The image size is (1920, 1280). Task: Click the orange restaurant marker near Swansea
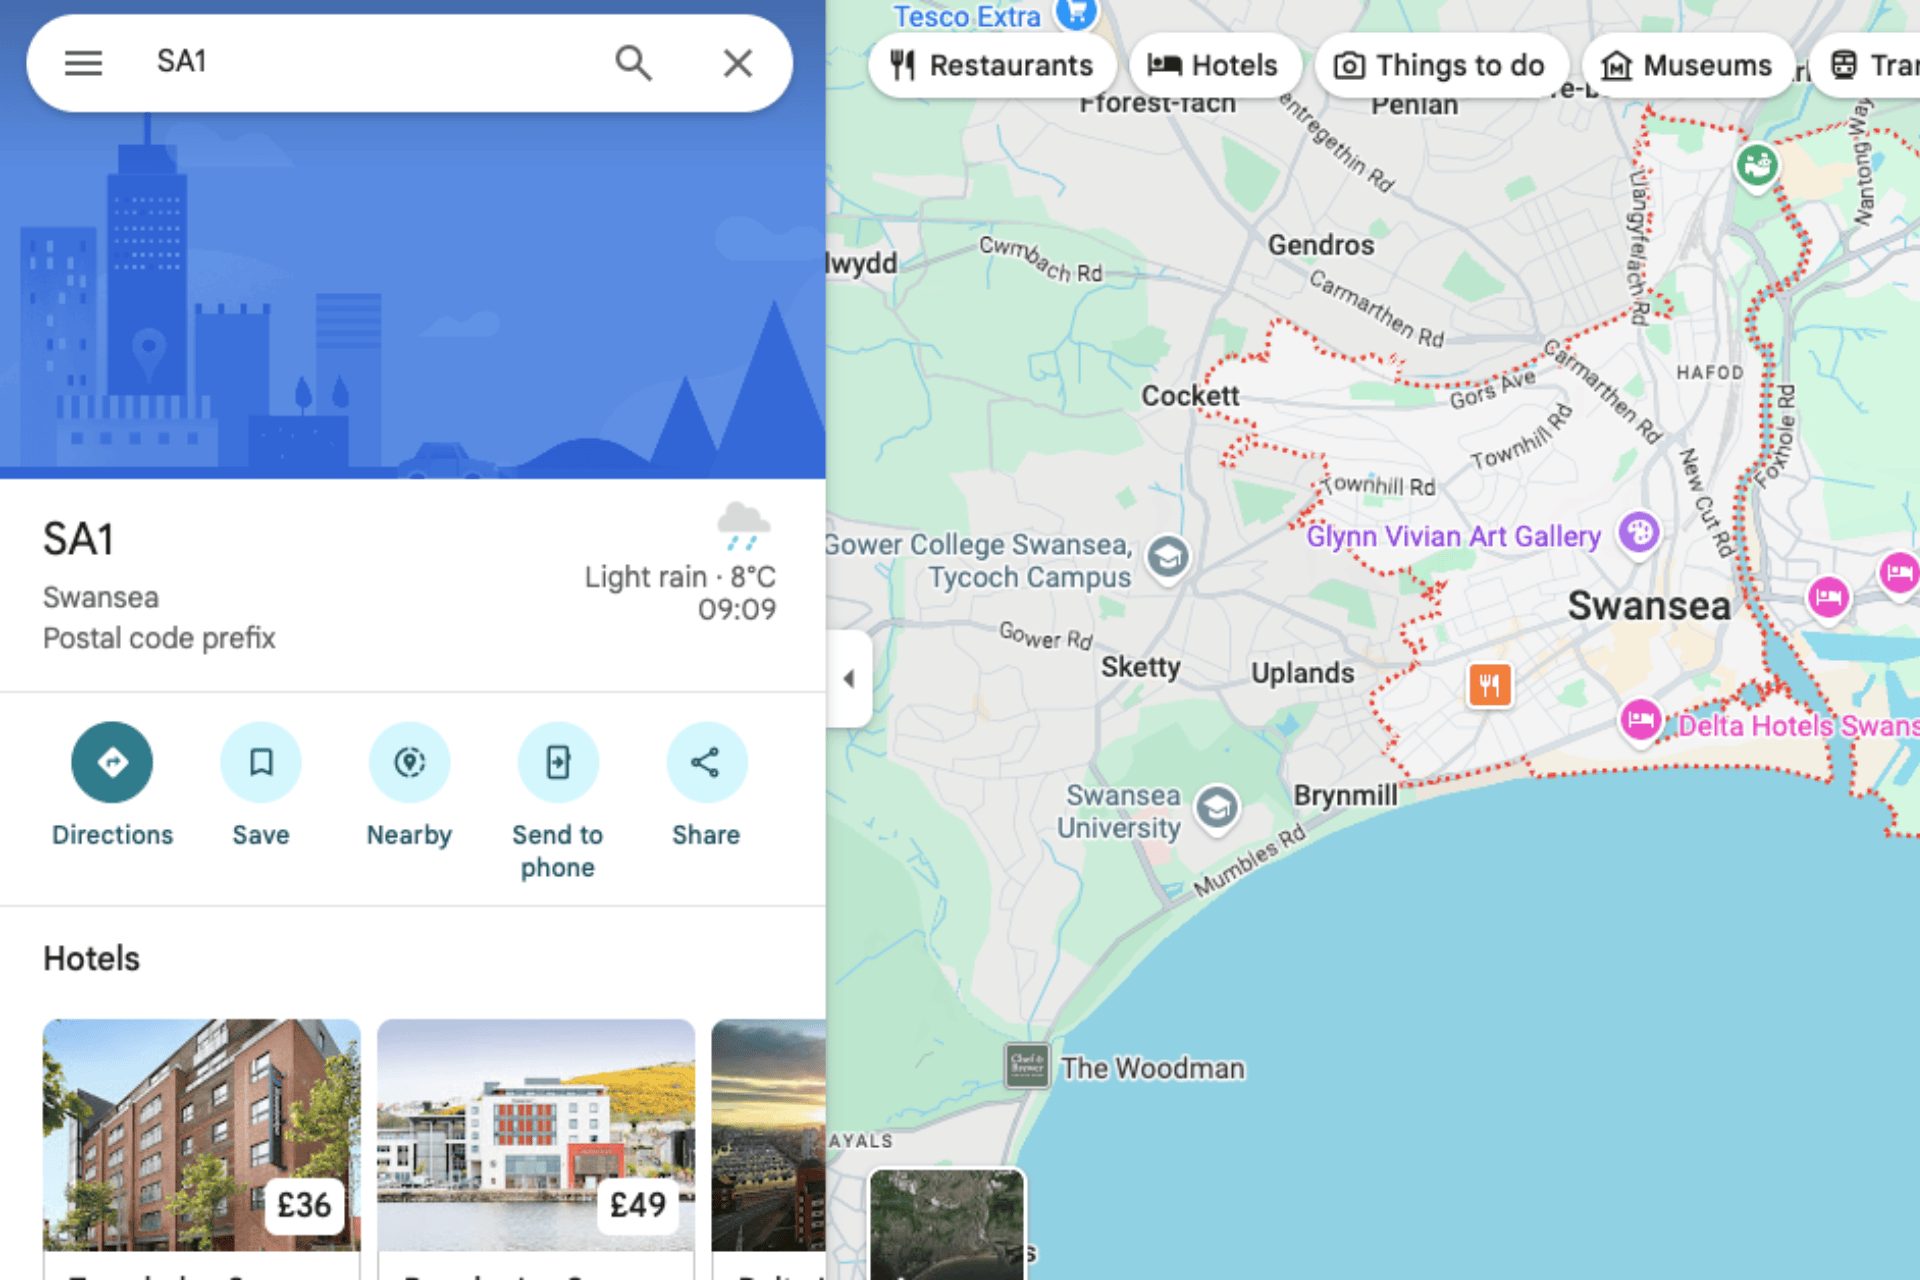pos(1488,684)
